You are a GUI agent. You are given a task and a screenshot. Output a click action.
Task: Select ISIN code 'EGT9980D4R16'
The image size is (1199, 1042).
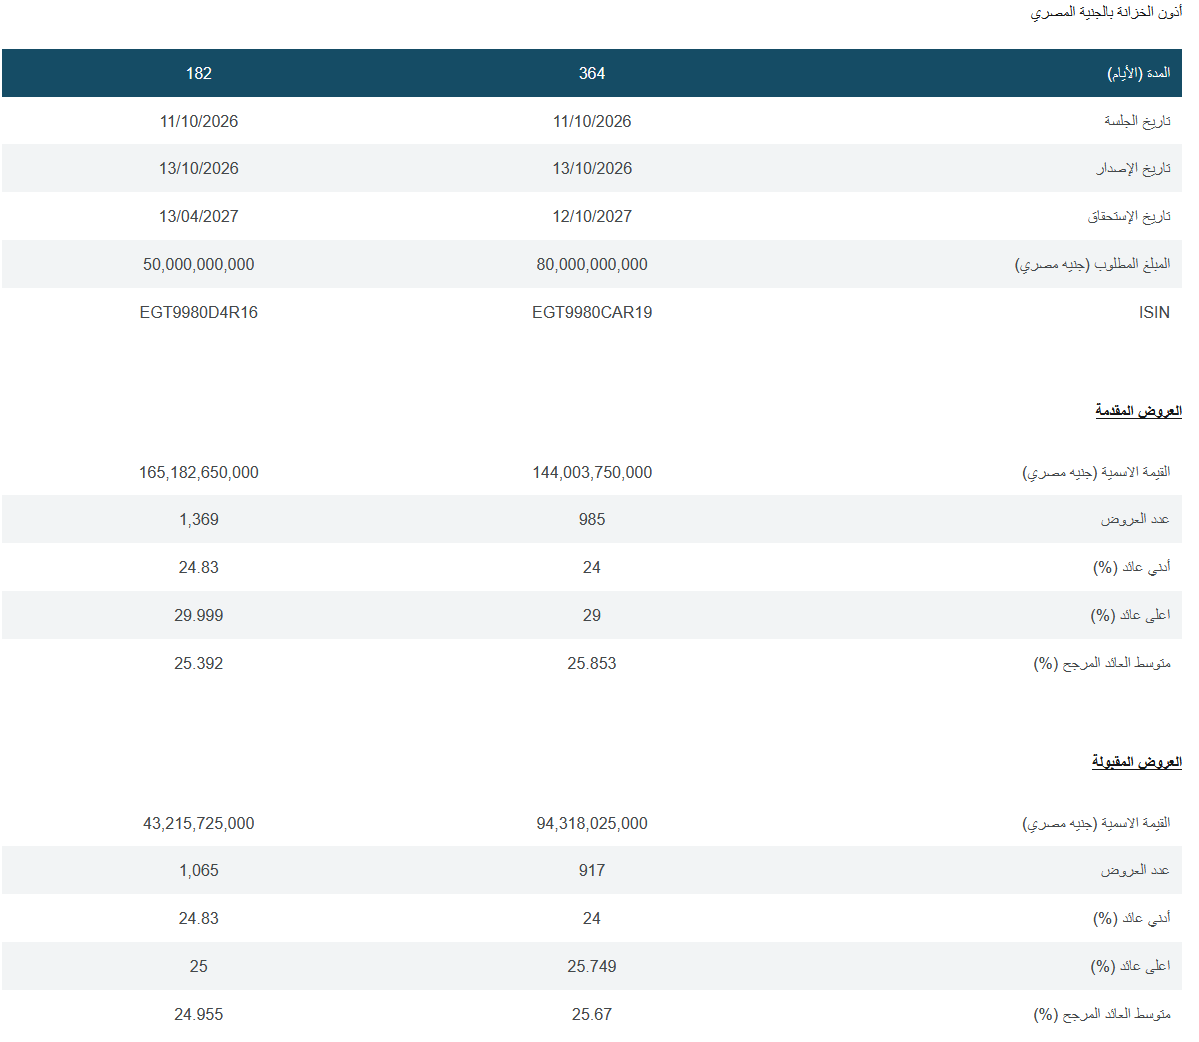tap(199, 313)
